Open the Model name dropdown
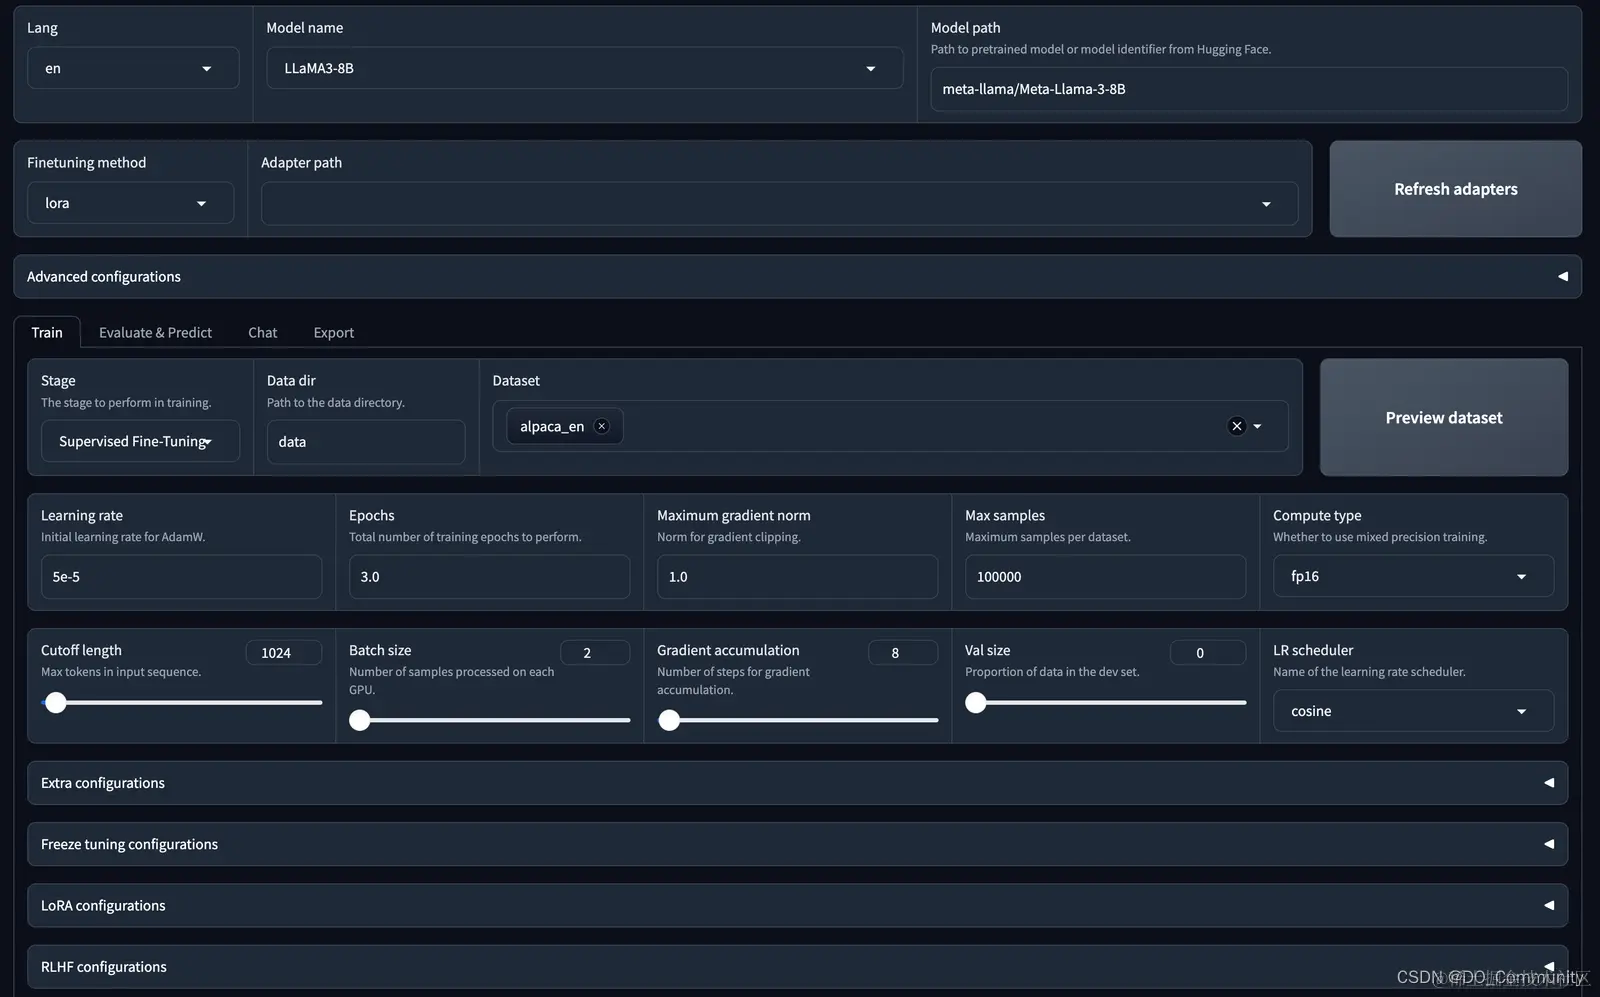 (x=585, y=68)
